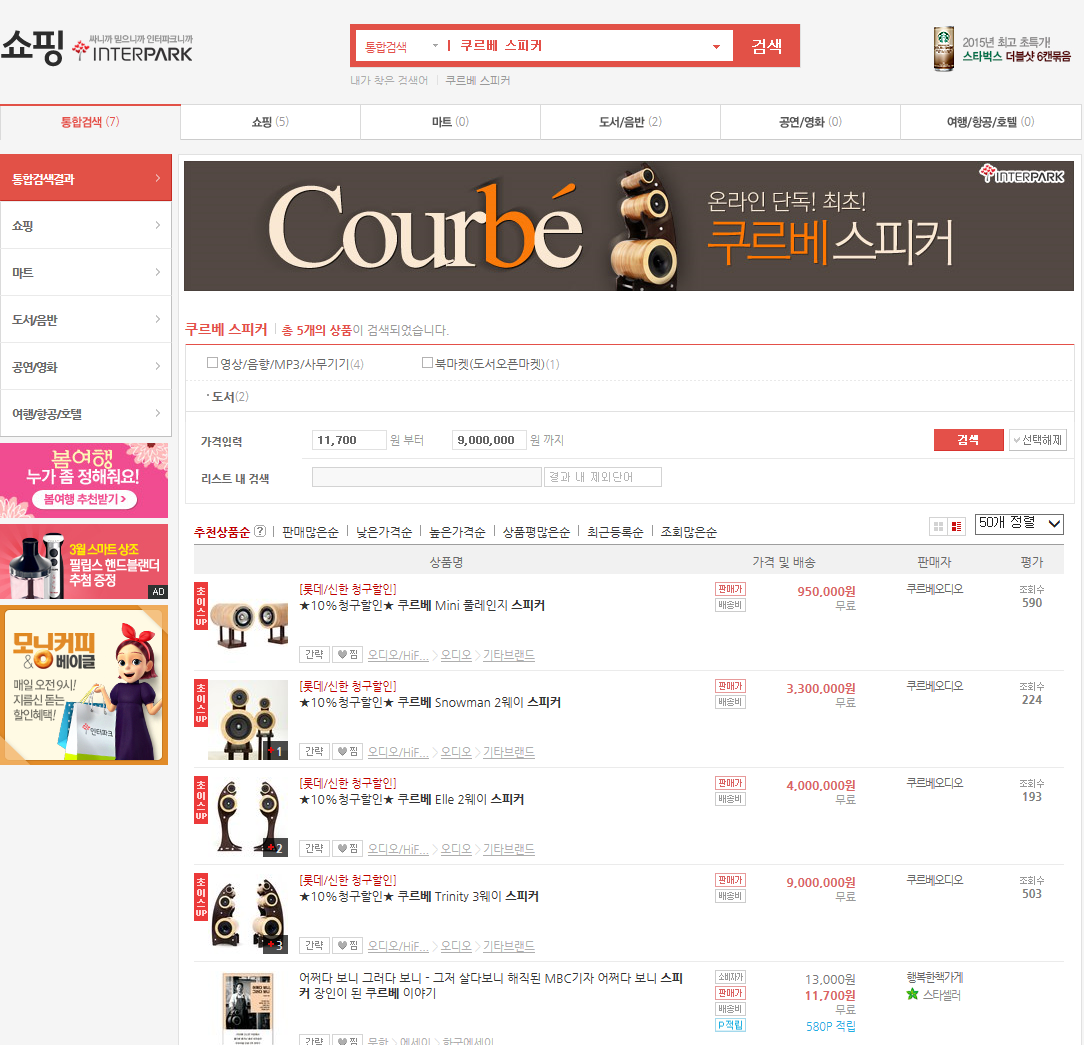Sort by 최근등록순
Viewport: 1084px width, 1045px height.
[615, 532]
